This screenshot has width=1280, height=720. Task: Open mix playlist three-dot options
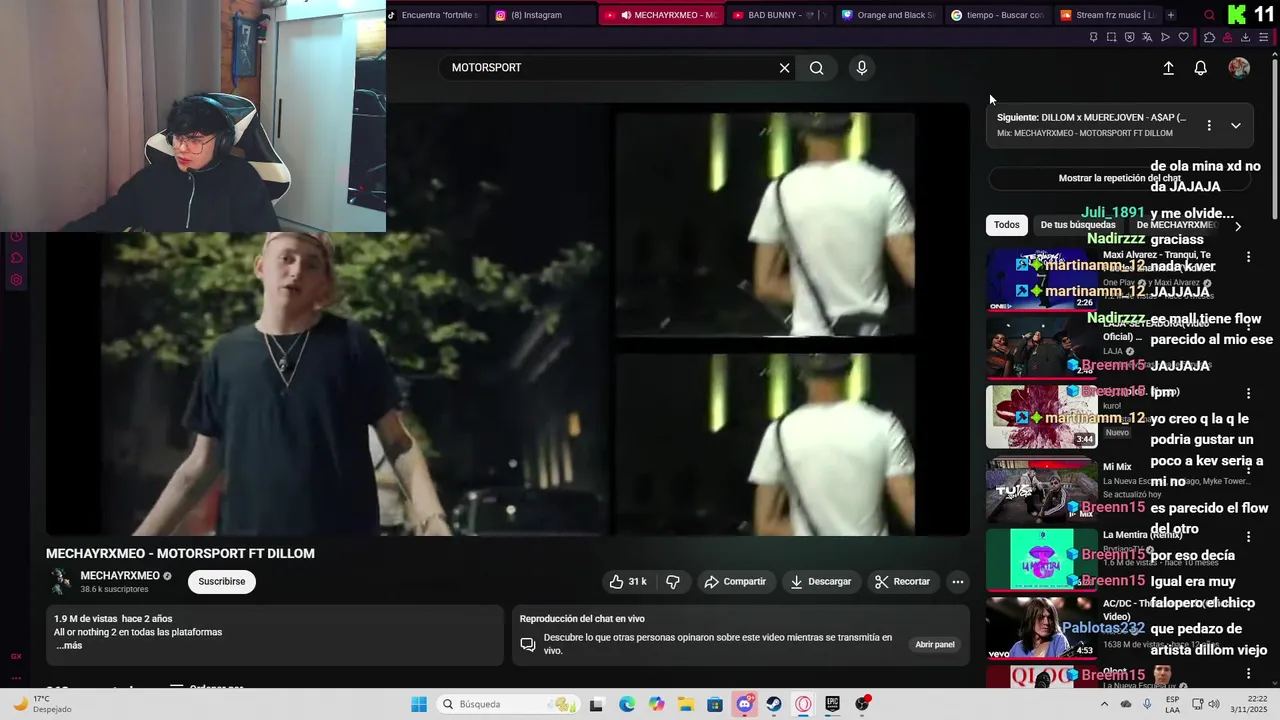point(1209,125)
